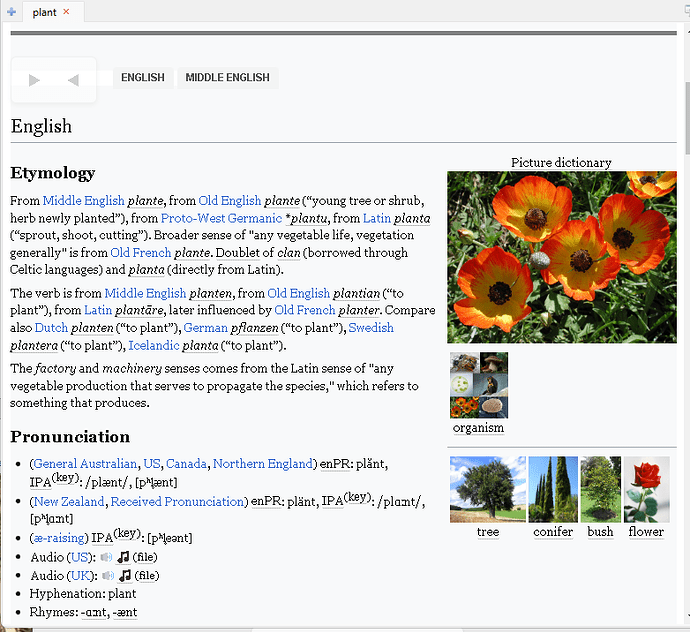Close the plant tab

click(66, 12)
